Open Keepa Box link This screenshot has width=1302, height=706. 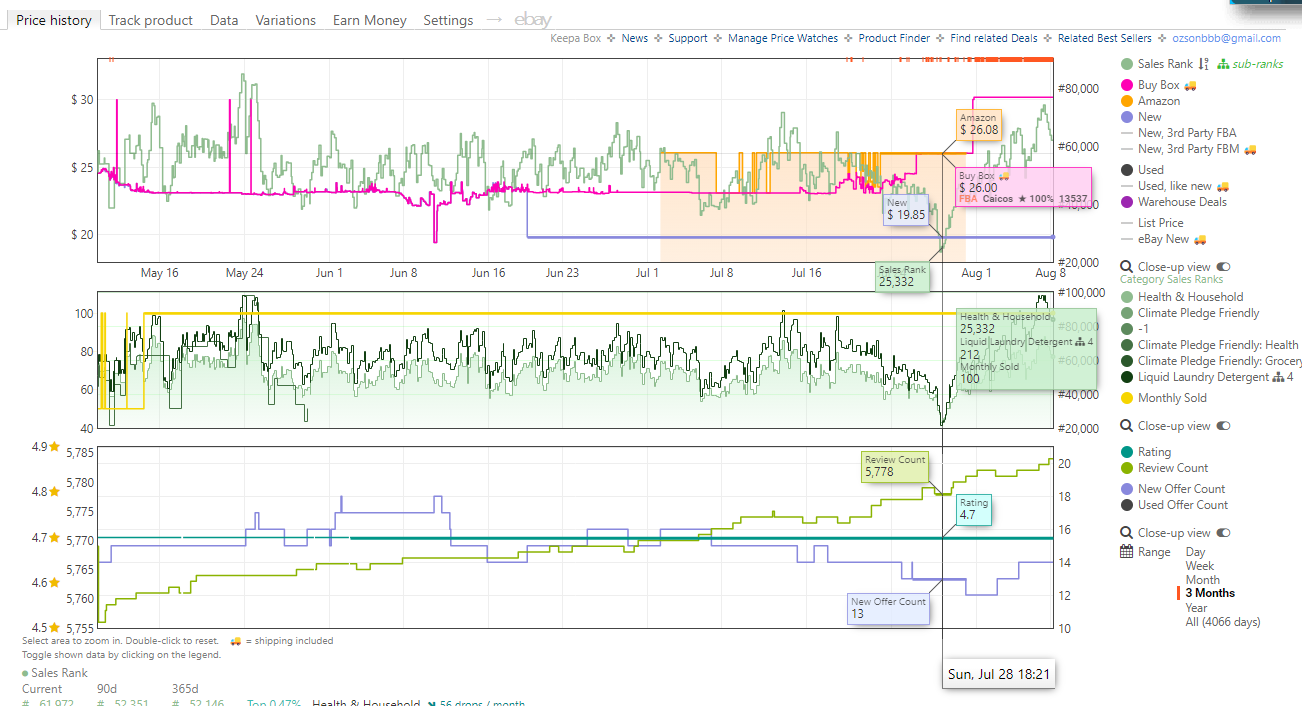click(x=576, y=39)
